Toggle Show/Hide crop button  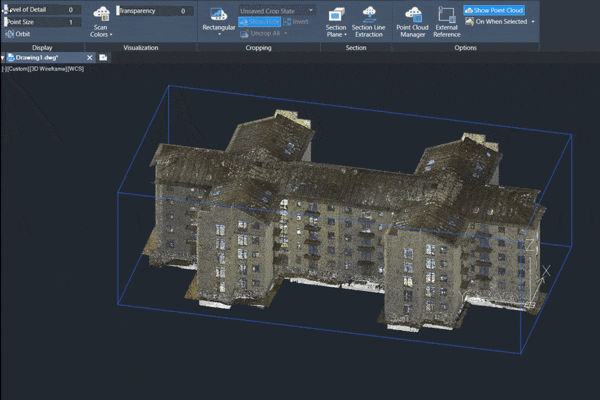coord(259,22)
